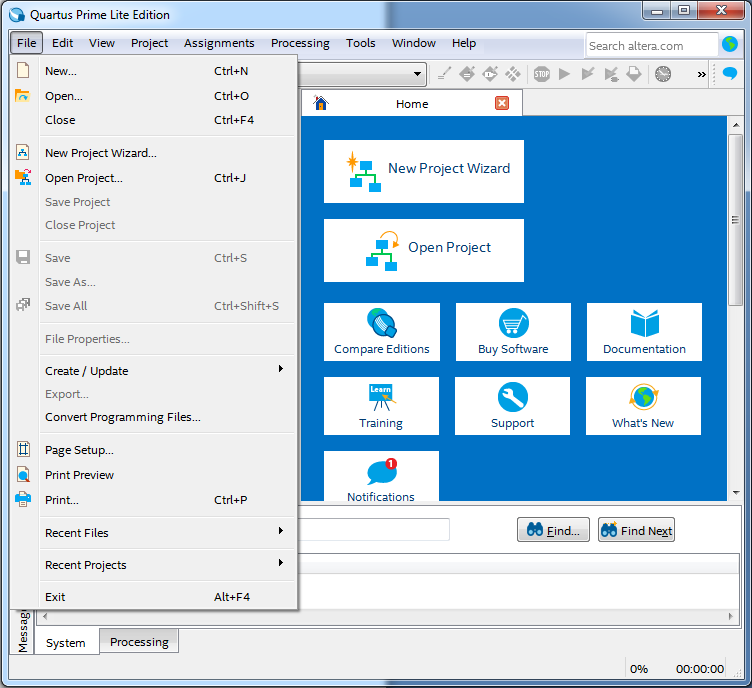This screenshot has width=752, height=688.
Task: Open the Help menu
Action: (464, 43)
